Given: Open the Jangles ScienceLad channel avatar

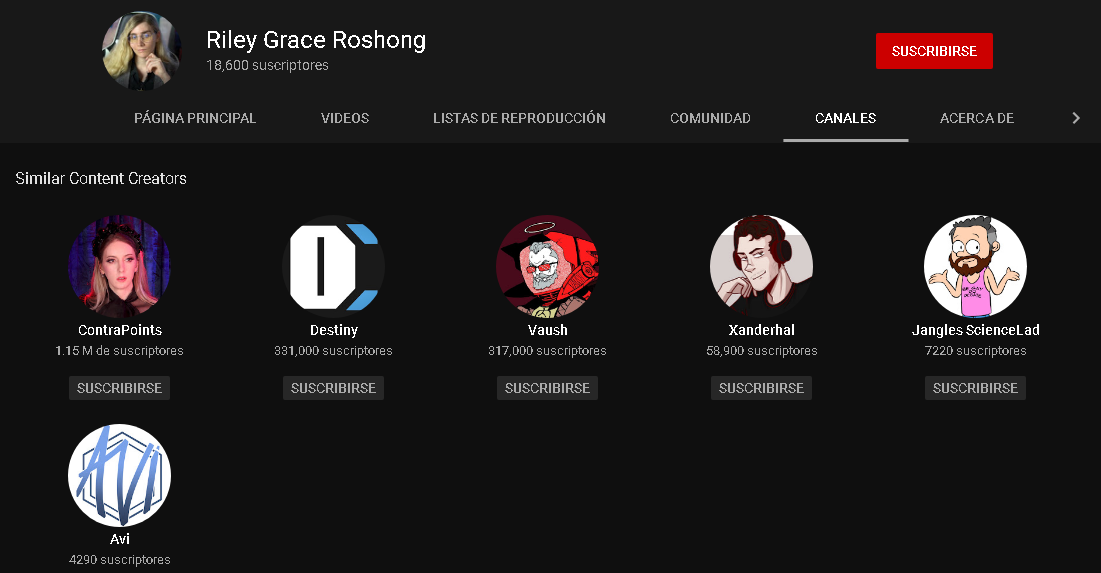Looking at the screenshot, I should (975, 266).
